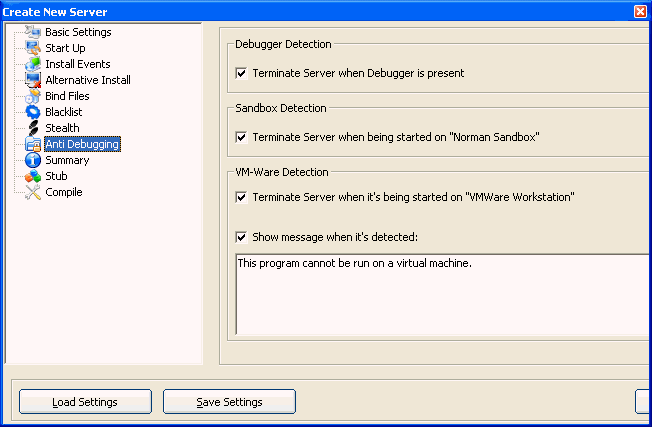Select the Stealth icon
Viewport: 652px width, 427px height.
33,128
